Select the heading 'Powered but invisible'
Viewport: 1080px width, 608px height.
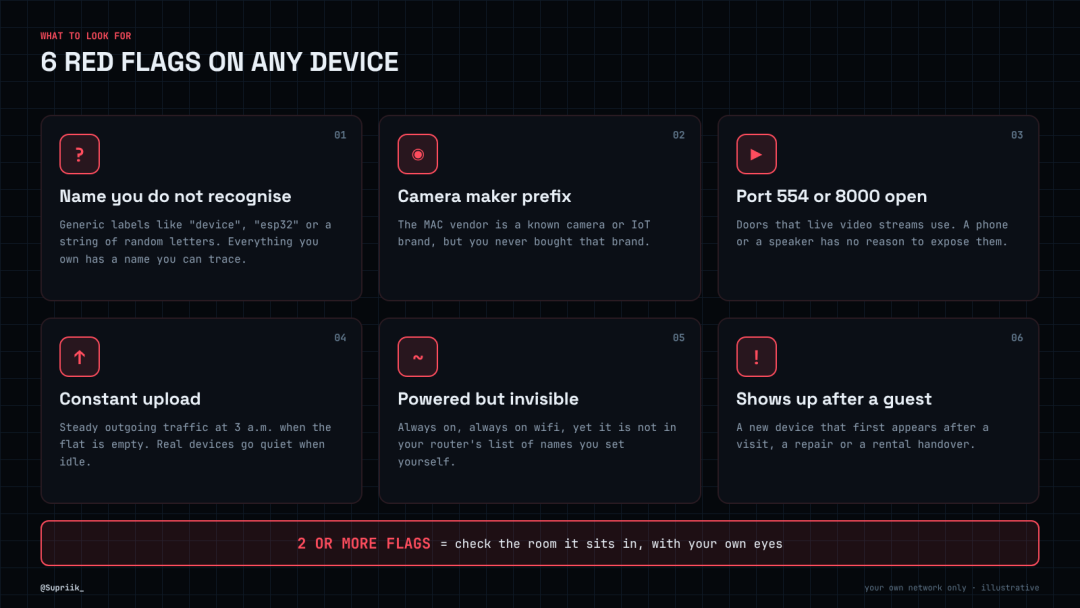point(488,399)
